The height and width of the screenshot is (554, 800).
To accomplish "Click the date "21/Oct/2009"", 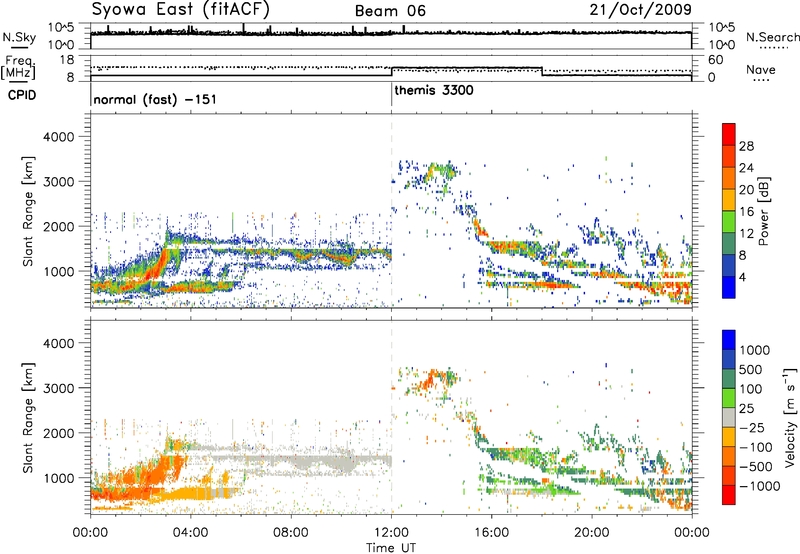I will click(641, 9).
